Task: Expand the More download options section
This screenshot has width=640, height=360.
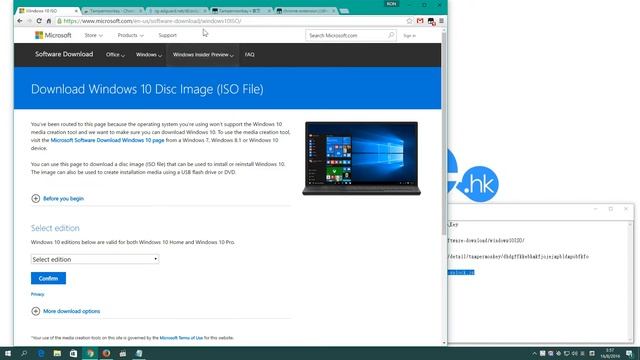Action: (x=71, y=311)
